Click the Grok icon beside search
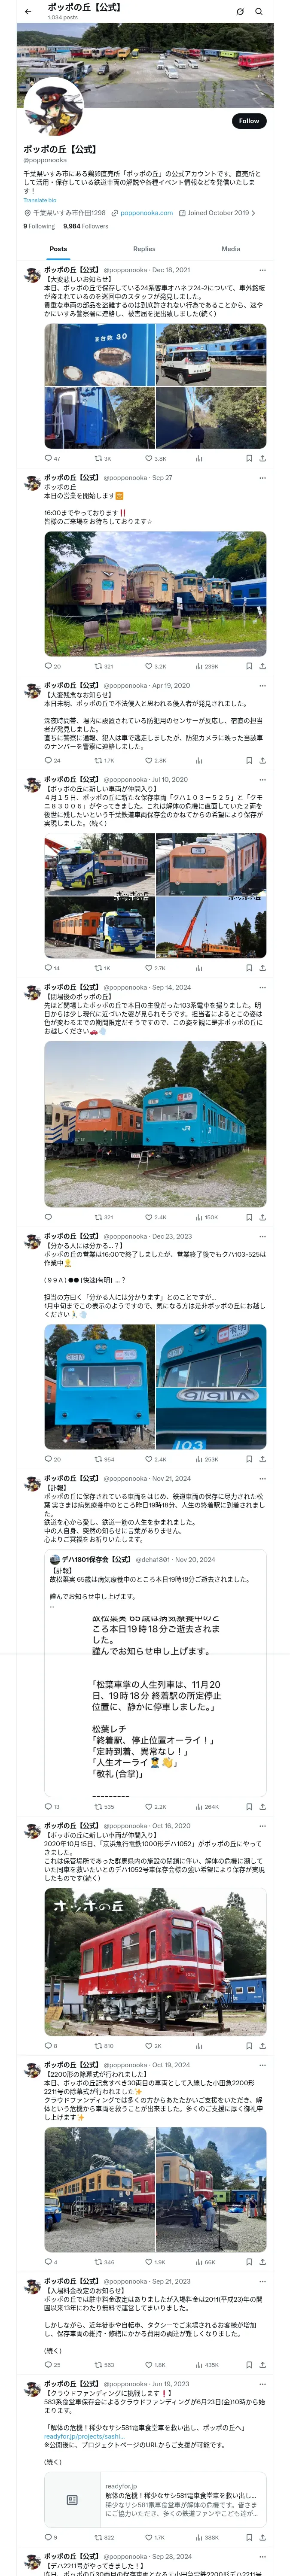Screen dimensions: 290x2576 point(240,12)
